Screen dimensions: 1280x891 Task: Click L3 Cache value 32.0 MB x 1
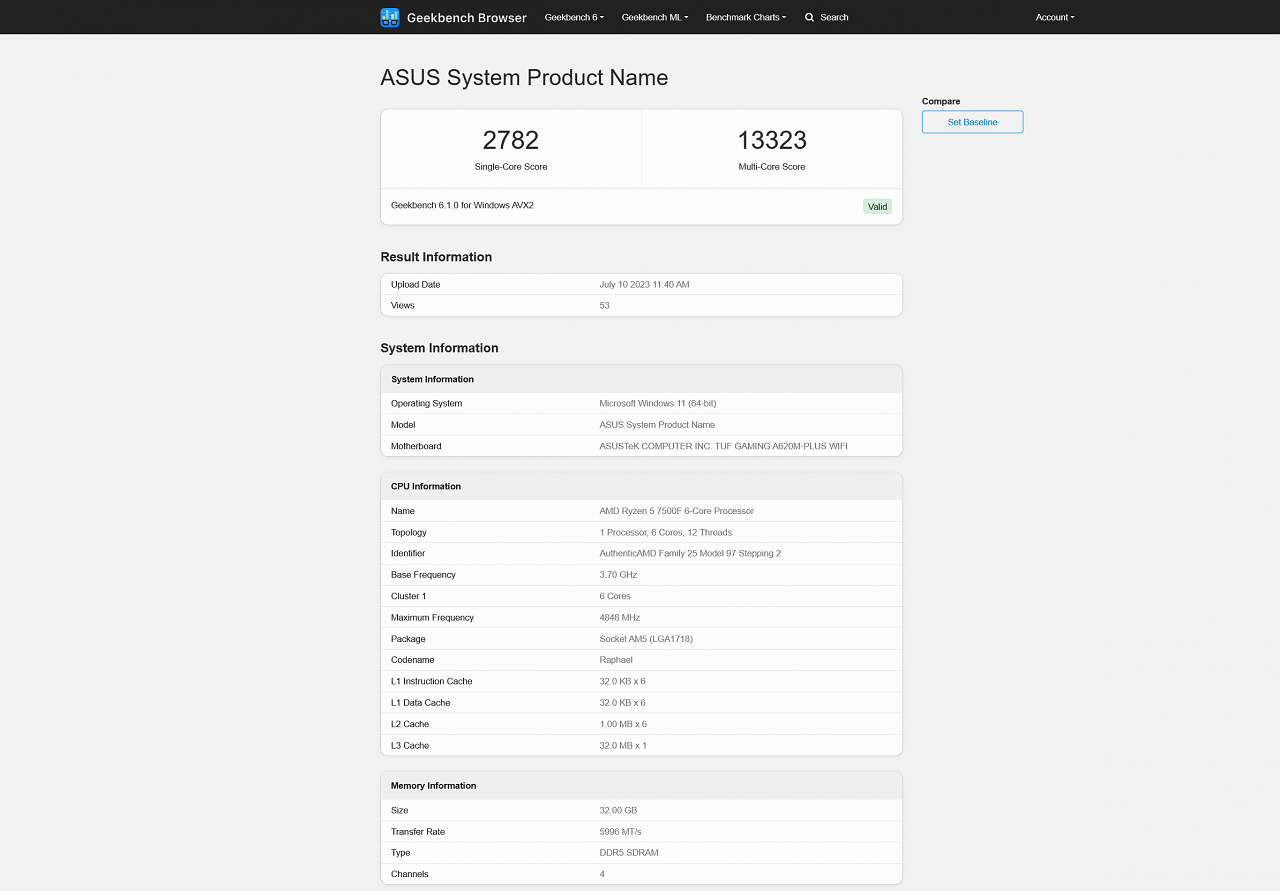(x=623, y=746)
